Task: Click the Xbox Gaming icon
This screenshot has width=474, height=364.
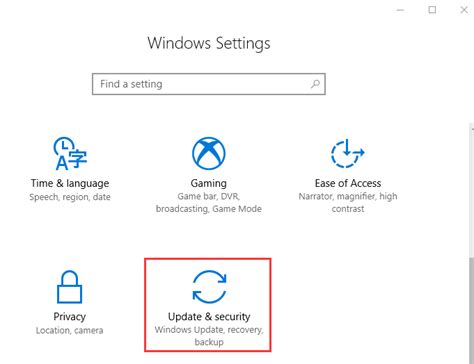Action: coord(209,153)
